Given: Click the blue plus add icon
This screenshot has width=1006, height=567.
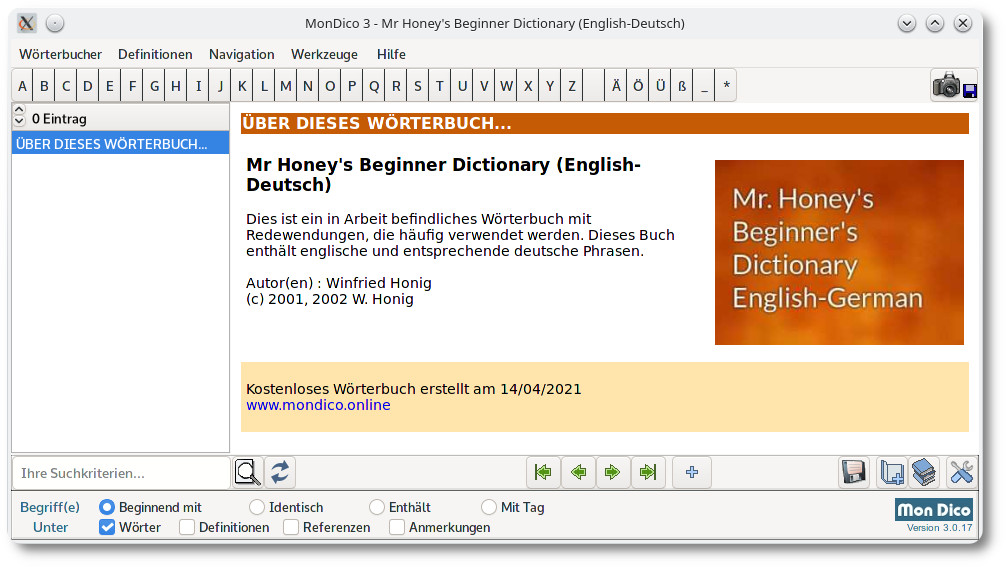Looking at the screenshot, I should point(692,473).
